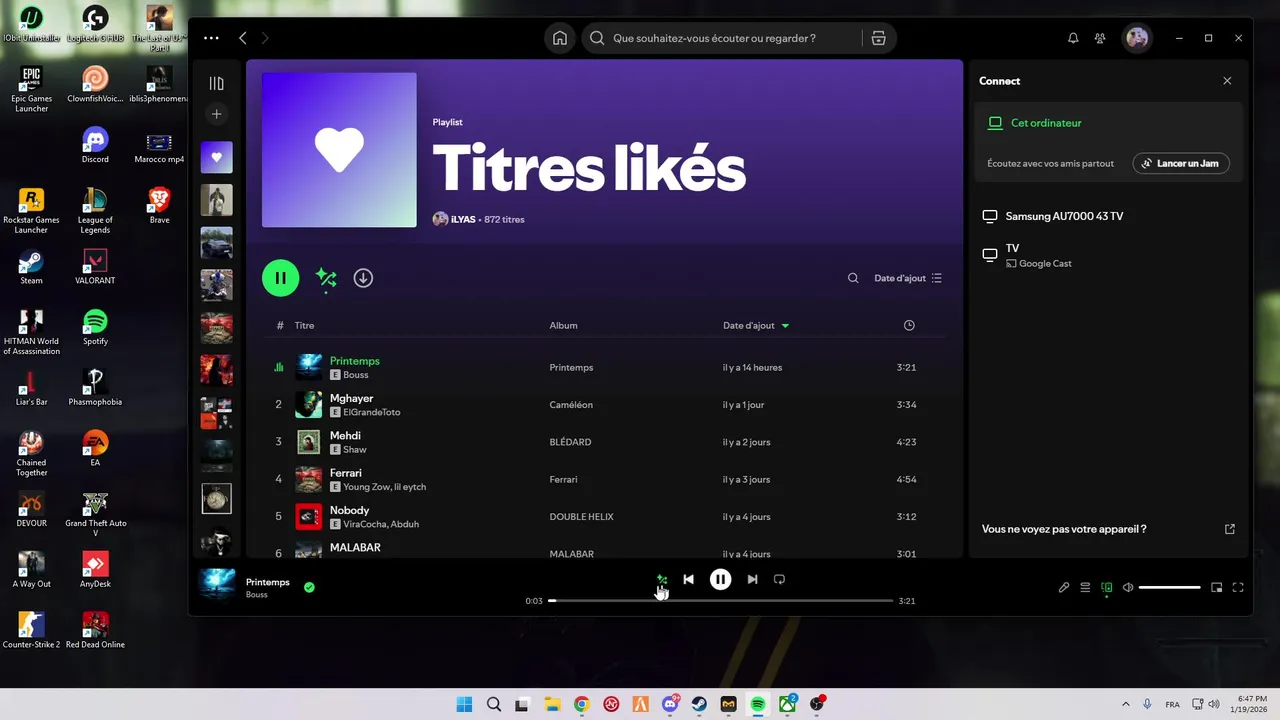The height and width of the screenshot is (720, 1280).
Task: Toggle playlist smart shuffle next to the pause button
Action: click(326, 278)
